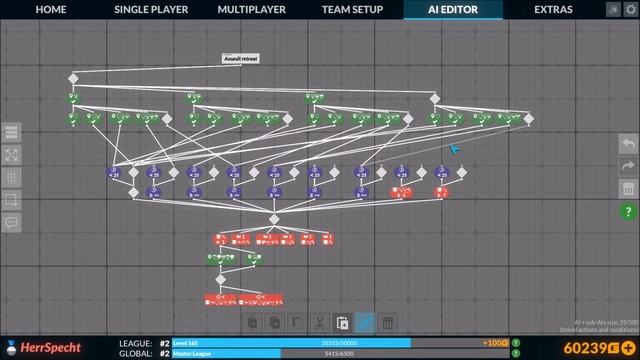Click the first copy icon in bottom toolbar
The height and width of the screenshot is (360, 640).
pos(253,323)
